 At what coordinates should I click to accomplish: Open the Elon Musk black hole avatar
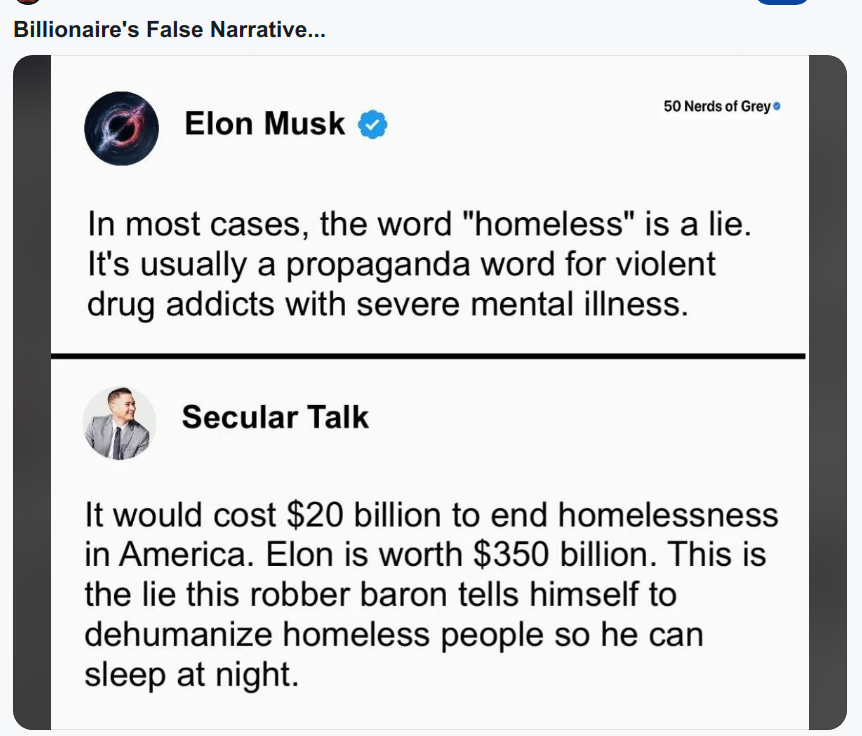click(x=121, y=129)
